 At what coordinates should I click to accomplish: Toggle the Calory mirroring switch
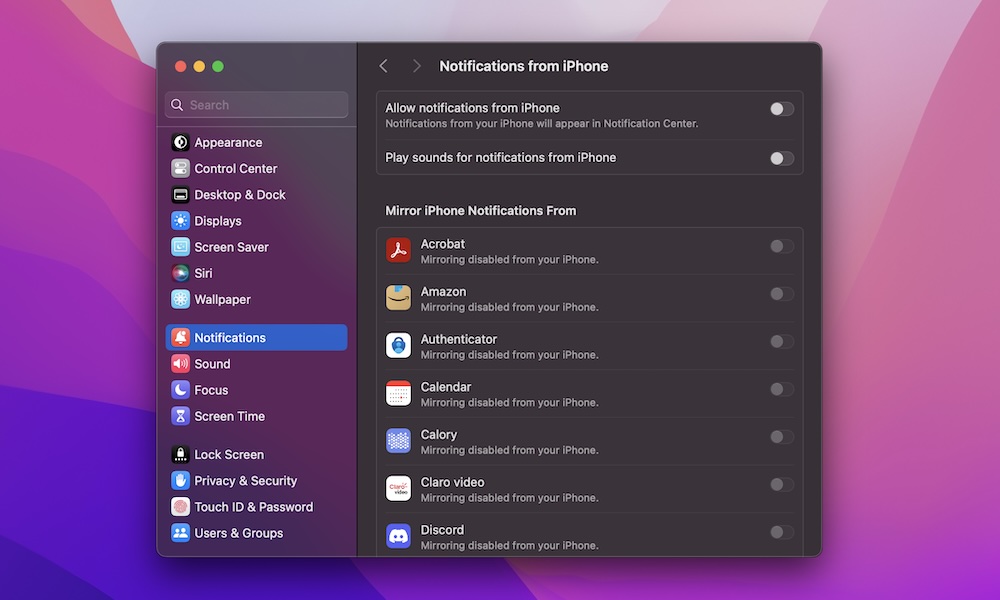pyautogui.click(x=782, y=437)
